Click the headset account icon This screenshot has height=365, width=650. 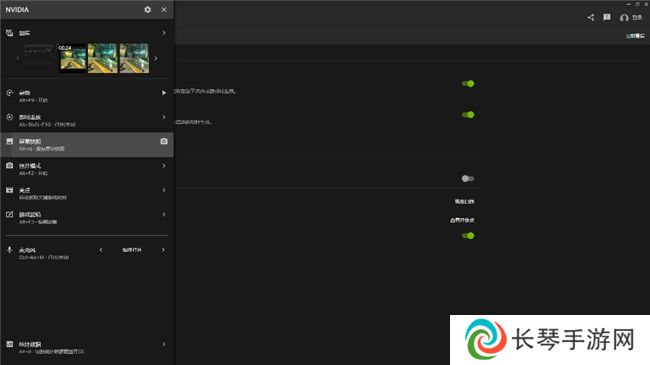click(x=624, y=17)
